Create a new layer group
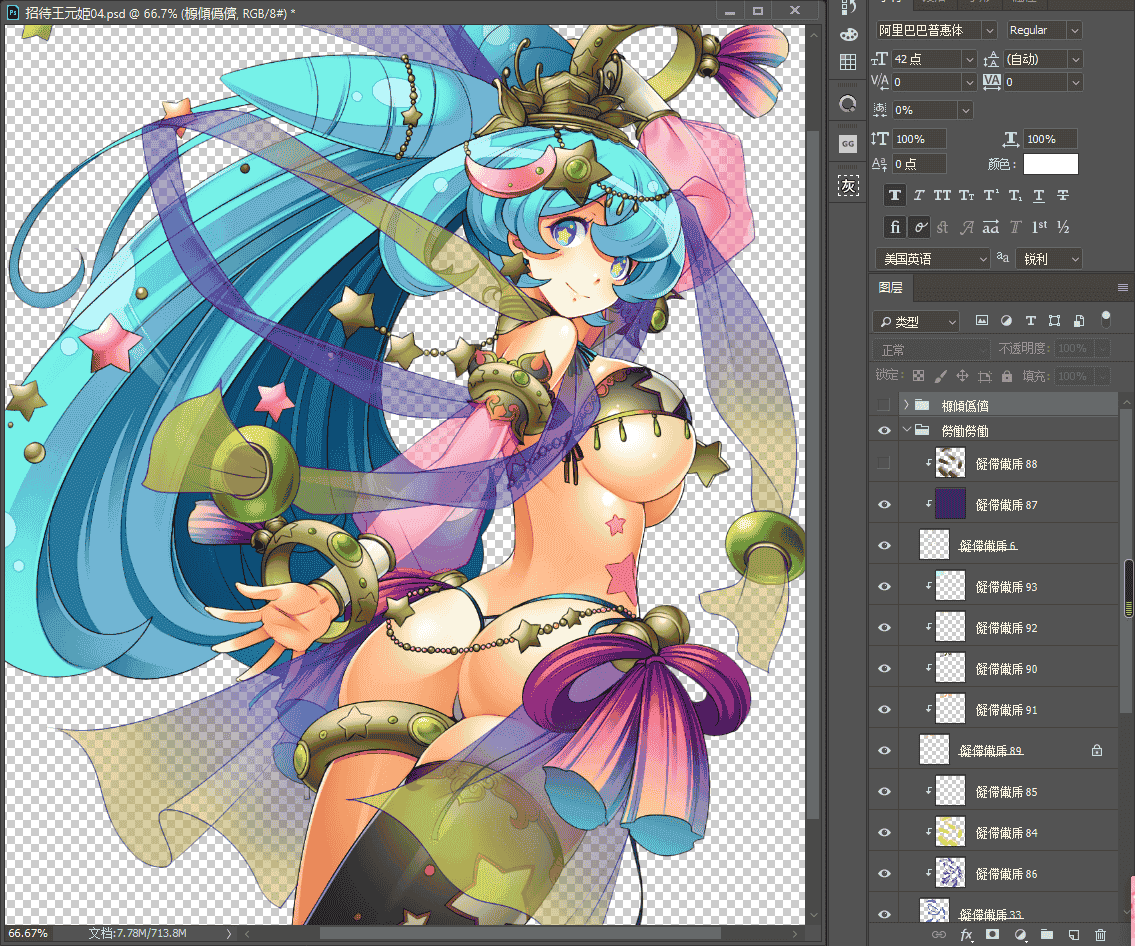 click(1047, 935)
